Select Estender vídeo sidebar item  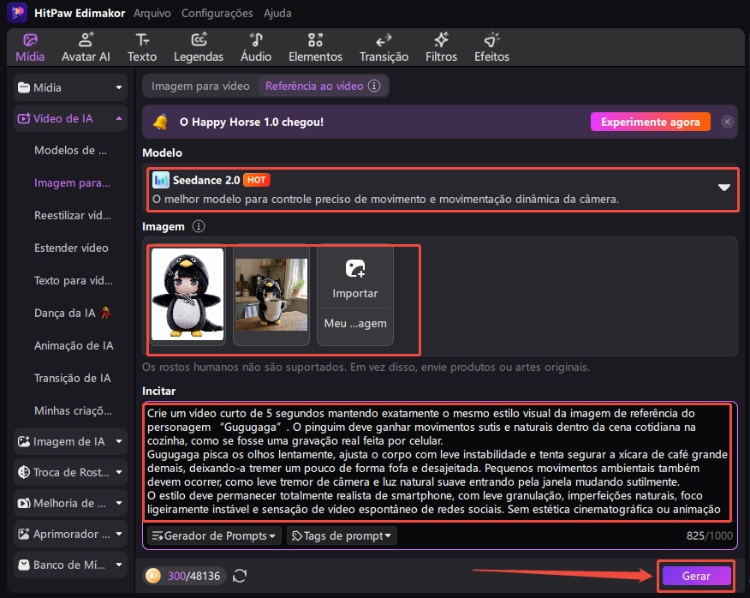tap(71, 248)
